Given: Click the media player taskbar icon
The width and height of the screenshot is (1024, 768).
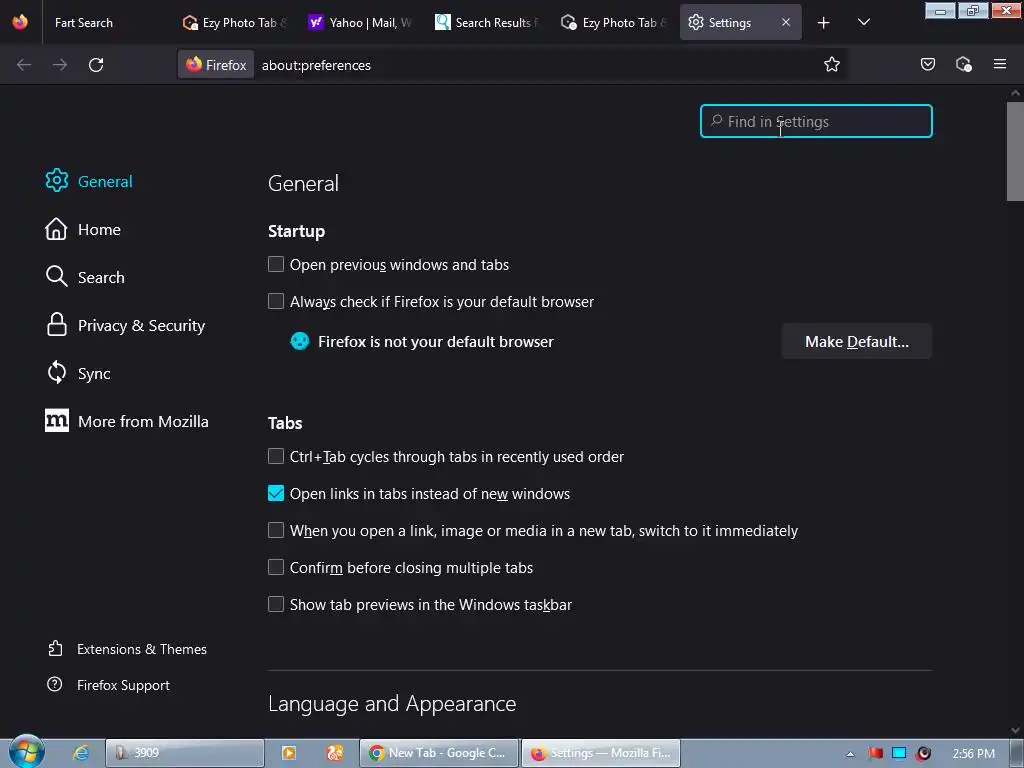Looking at the screenshot, I should [x=289, y=753].
